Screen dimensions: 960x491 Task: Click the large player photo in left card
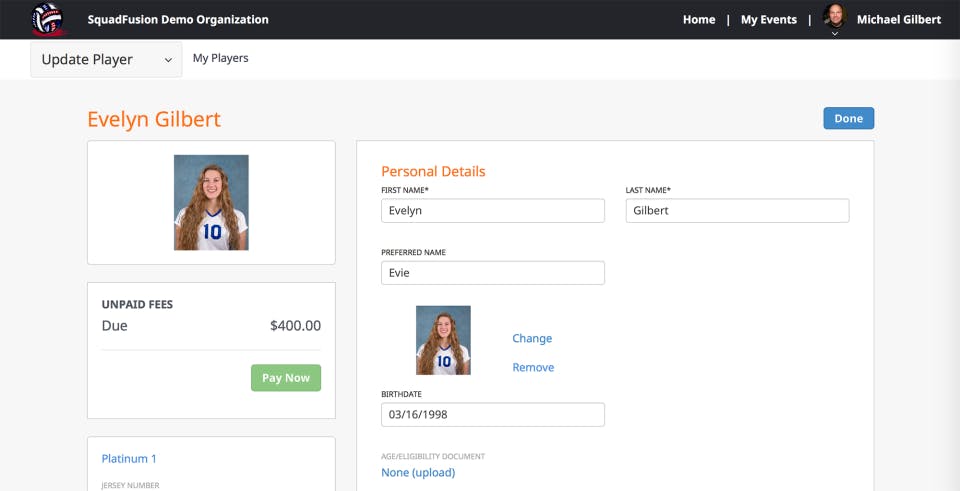pos(211,203)
